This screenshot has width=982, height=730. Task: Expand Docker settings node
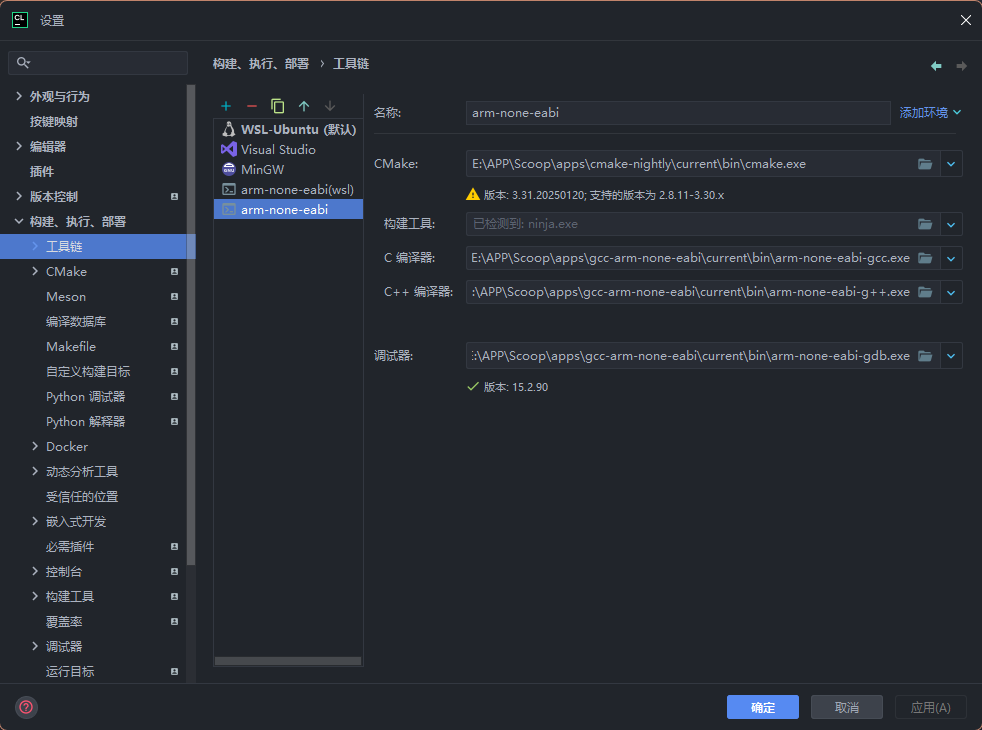tap(35, 446)
